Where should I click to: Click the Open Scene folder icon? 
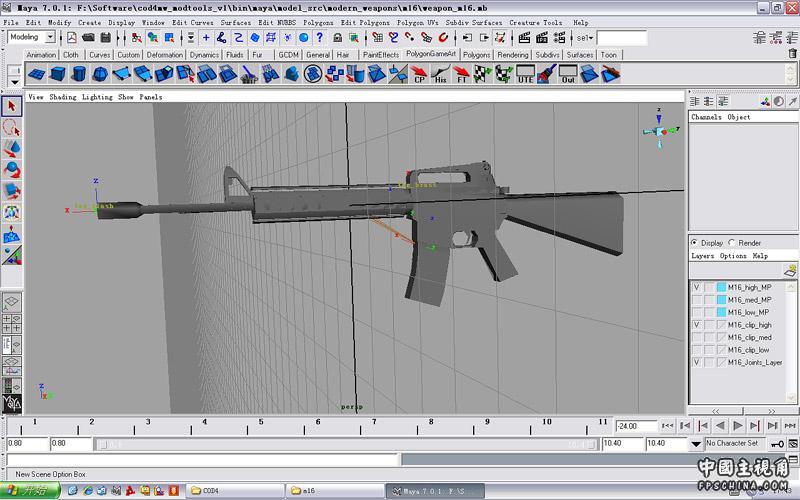89,38
